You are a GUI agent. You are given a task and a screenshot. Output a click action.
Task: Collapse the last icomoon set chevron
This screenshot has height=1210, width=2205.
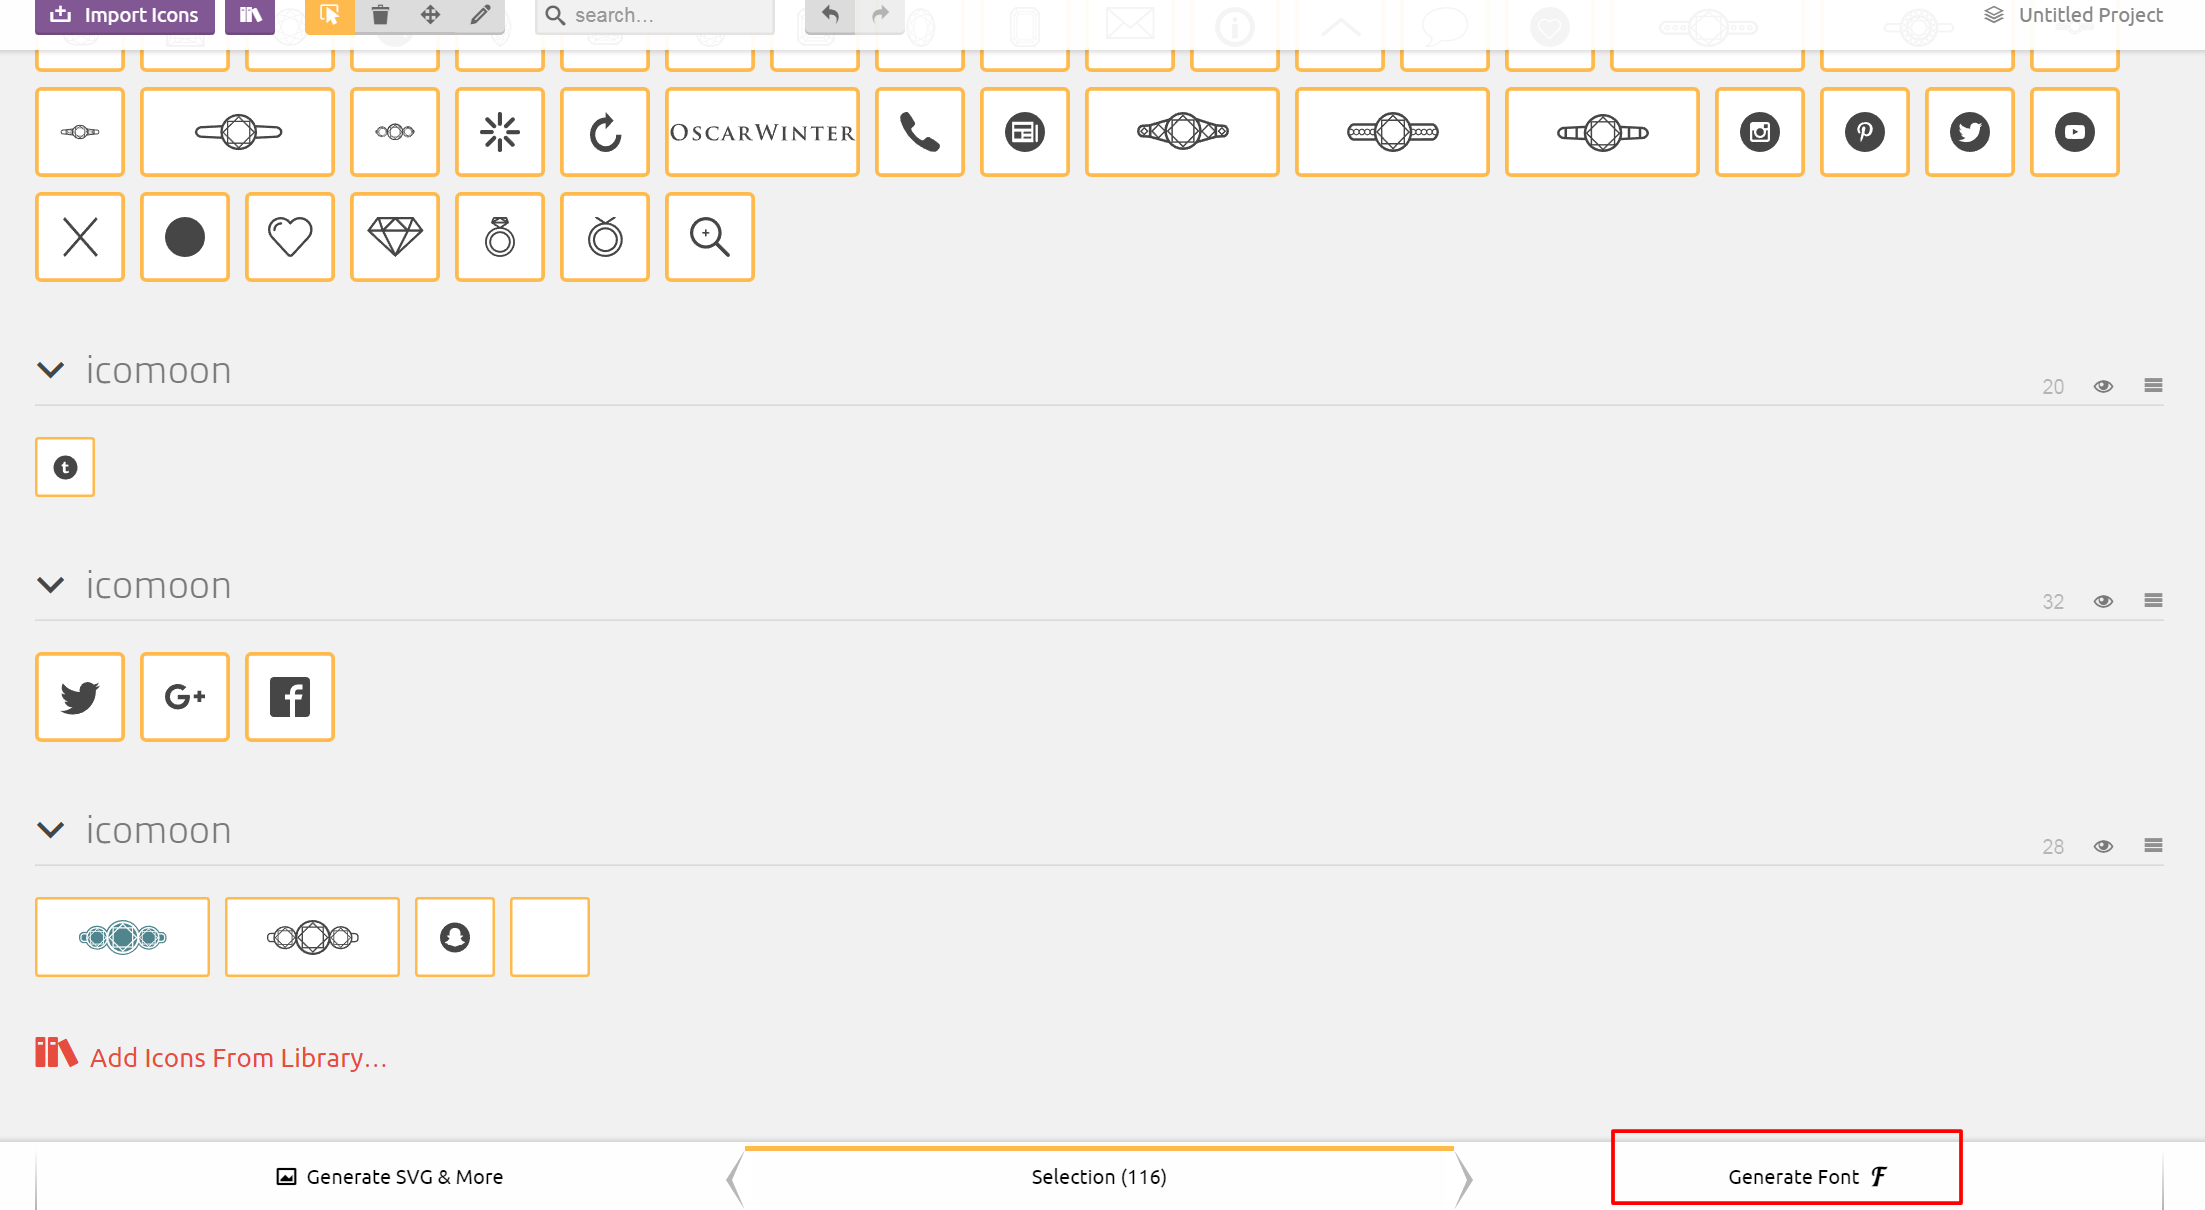(x=50, y=830)
